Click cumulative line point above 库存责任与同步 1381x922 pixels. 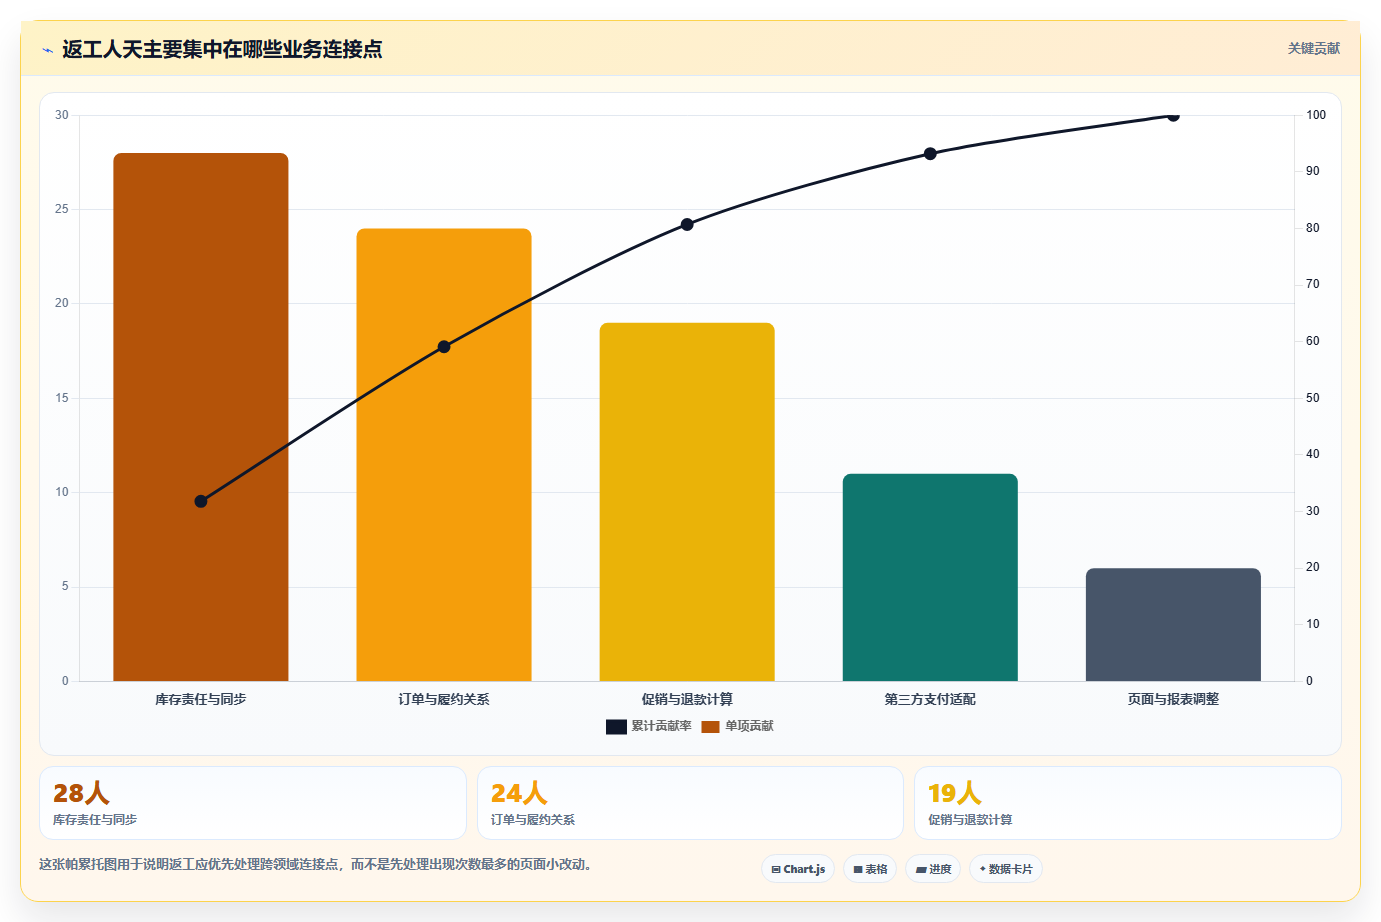(x=201, y=501)
